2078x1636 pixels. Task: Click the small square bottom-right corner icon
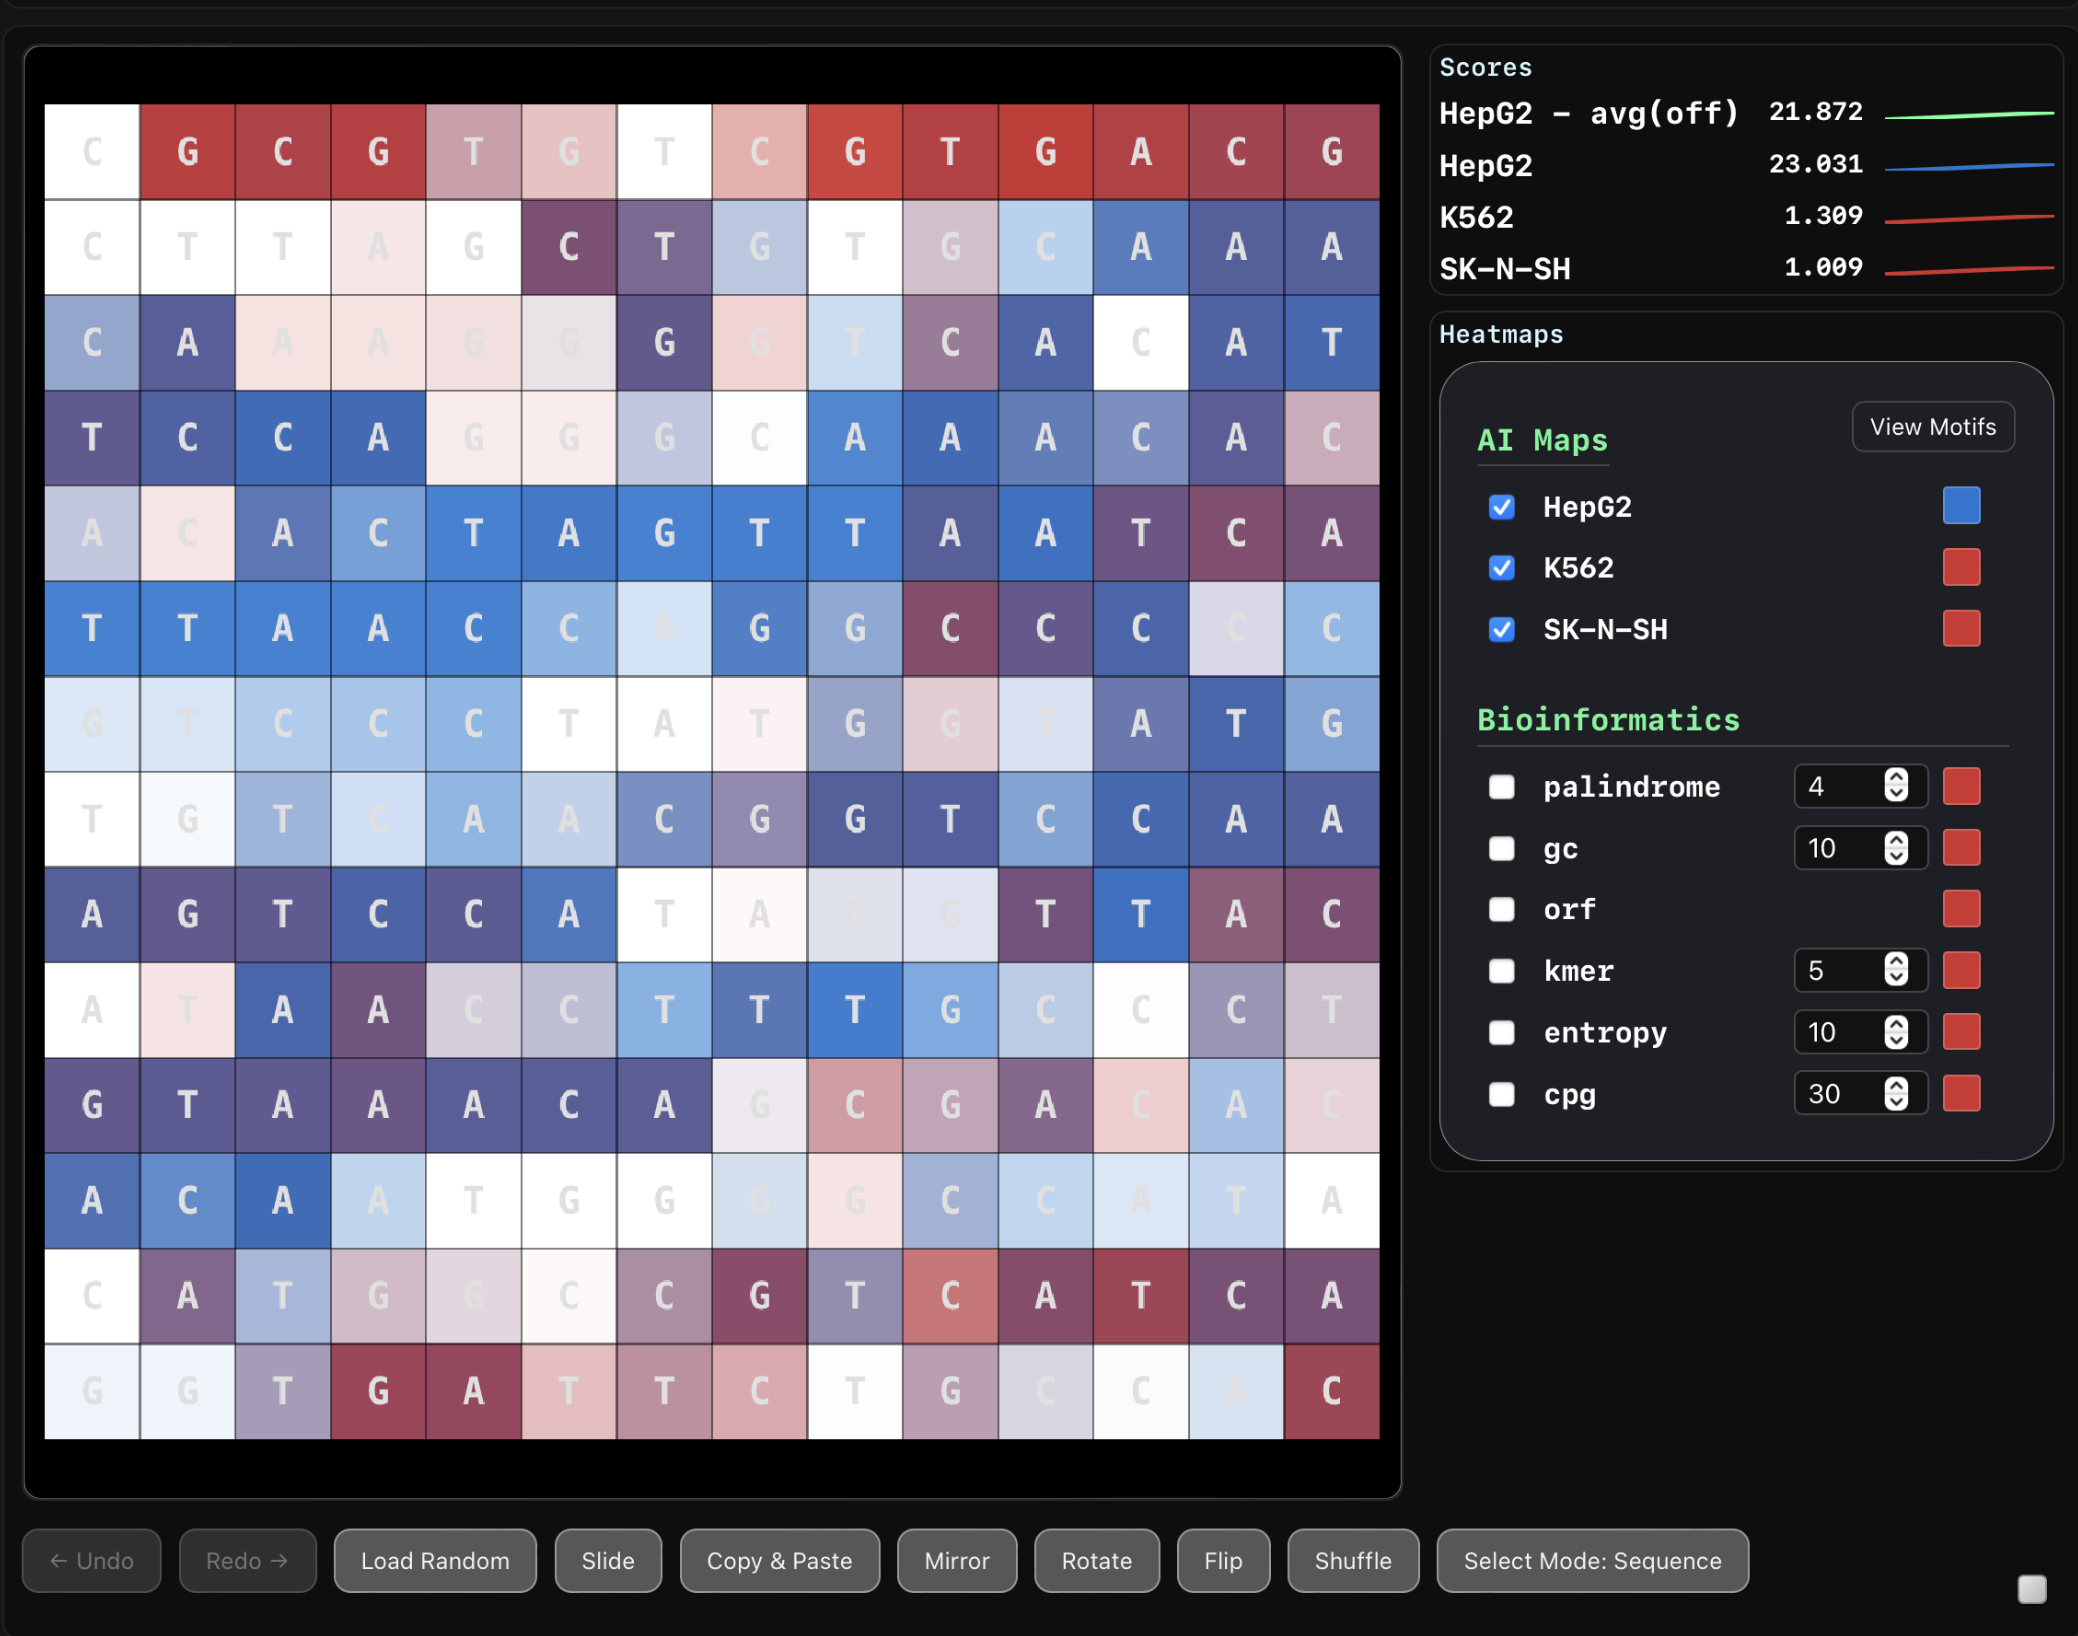click(x=2031, y=1589)
